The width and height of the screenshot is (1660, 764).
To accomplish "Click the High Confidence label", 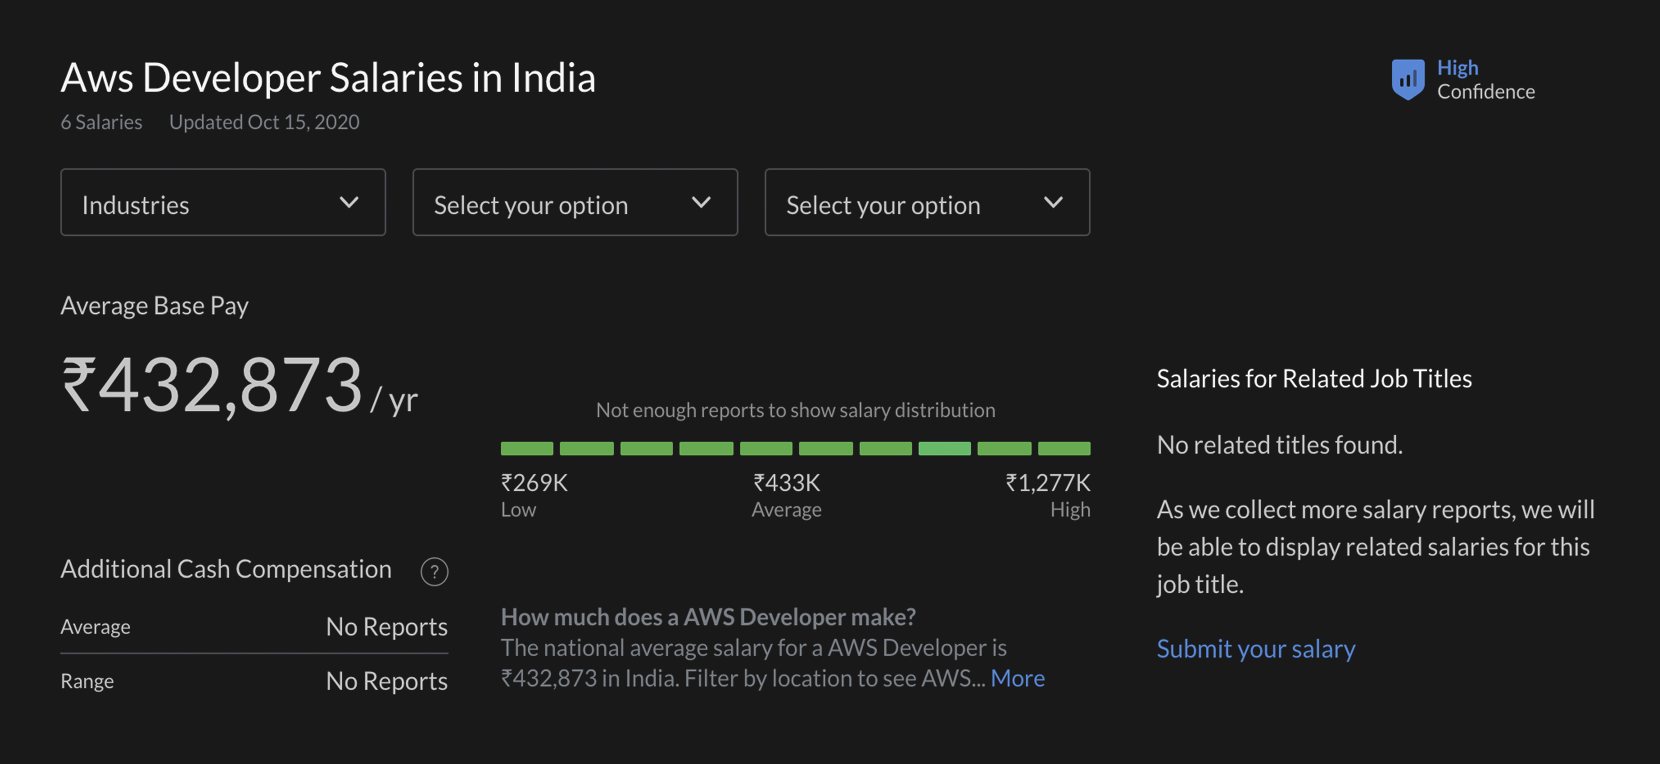I will point(1486,79).
